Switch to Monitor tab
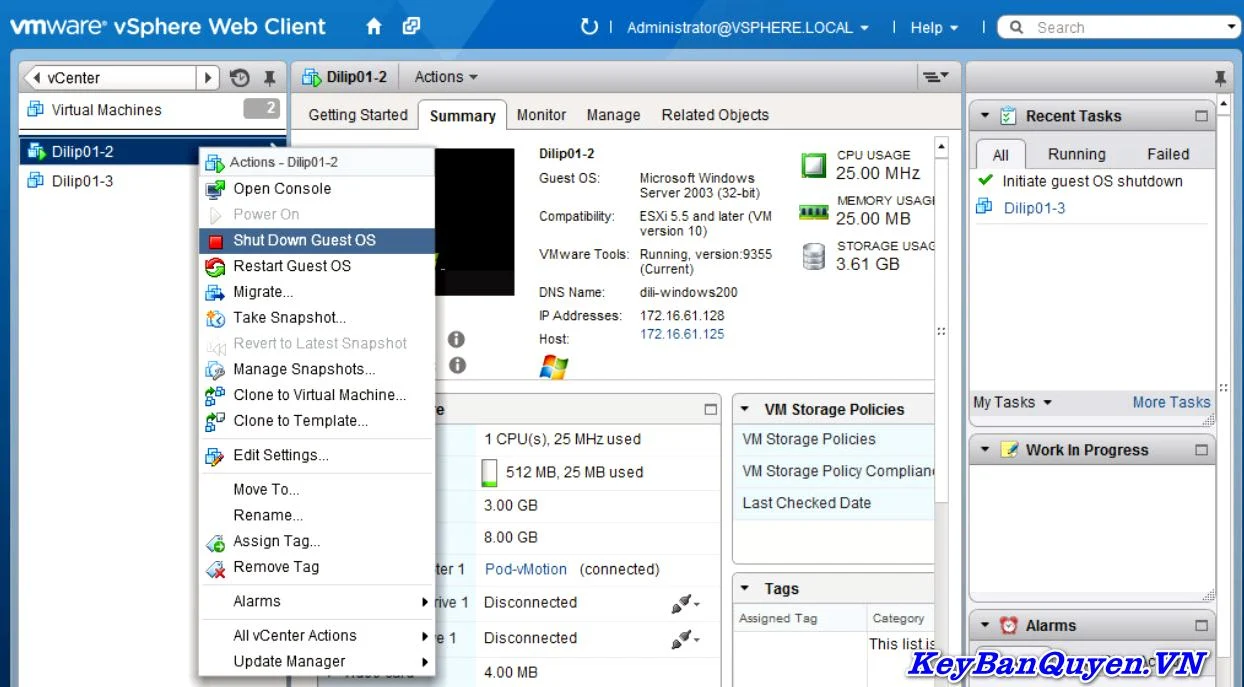The width and height of the screenshot is (1244, 687). (x=541, y=115)
